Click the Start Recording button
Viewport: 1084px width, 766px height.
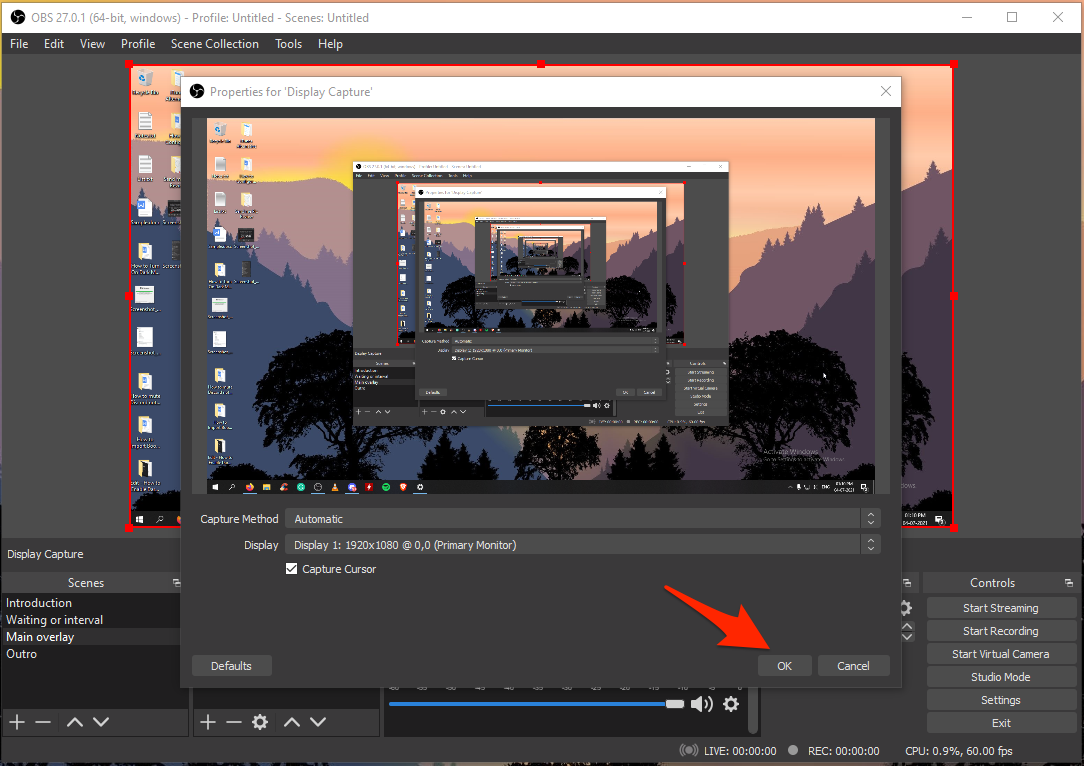[1000, 631]
